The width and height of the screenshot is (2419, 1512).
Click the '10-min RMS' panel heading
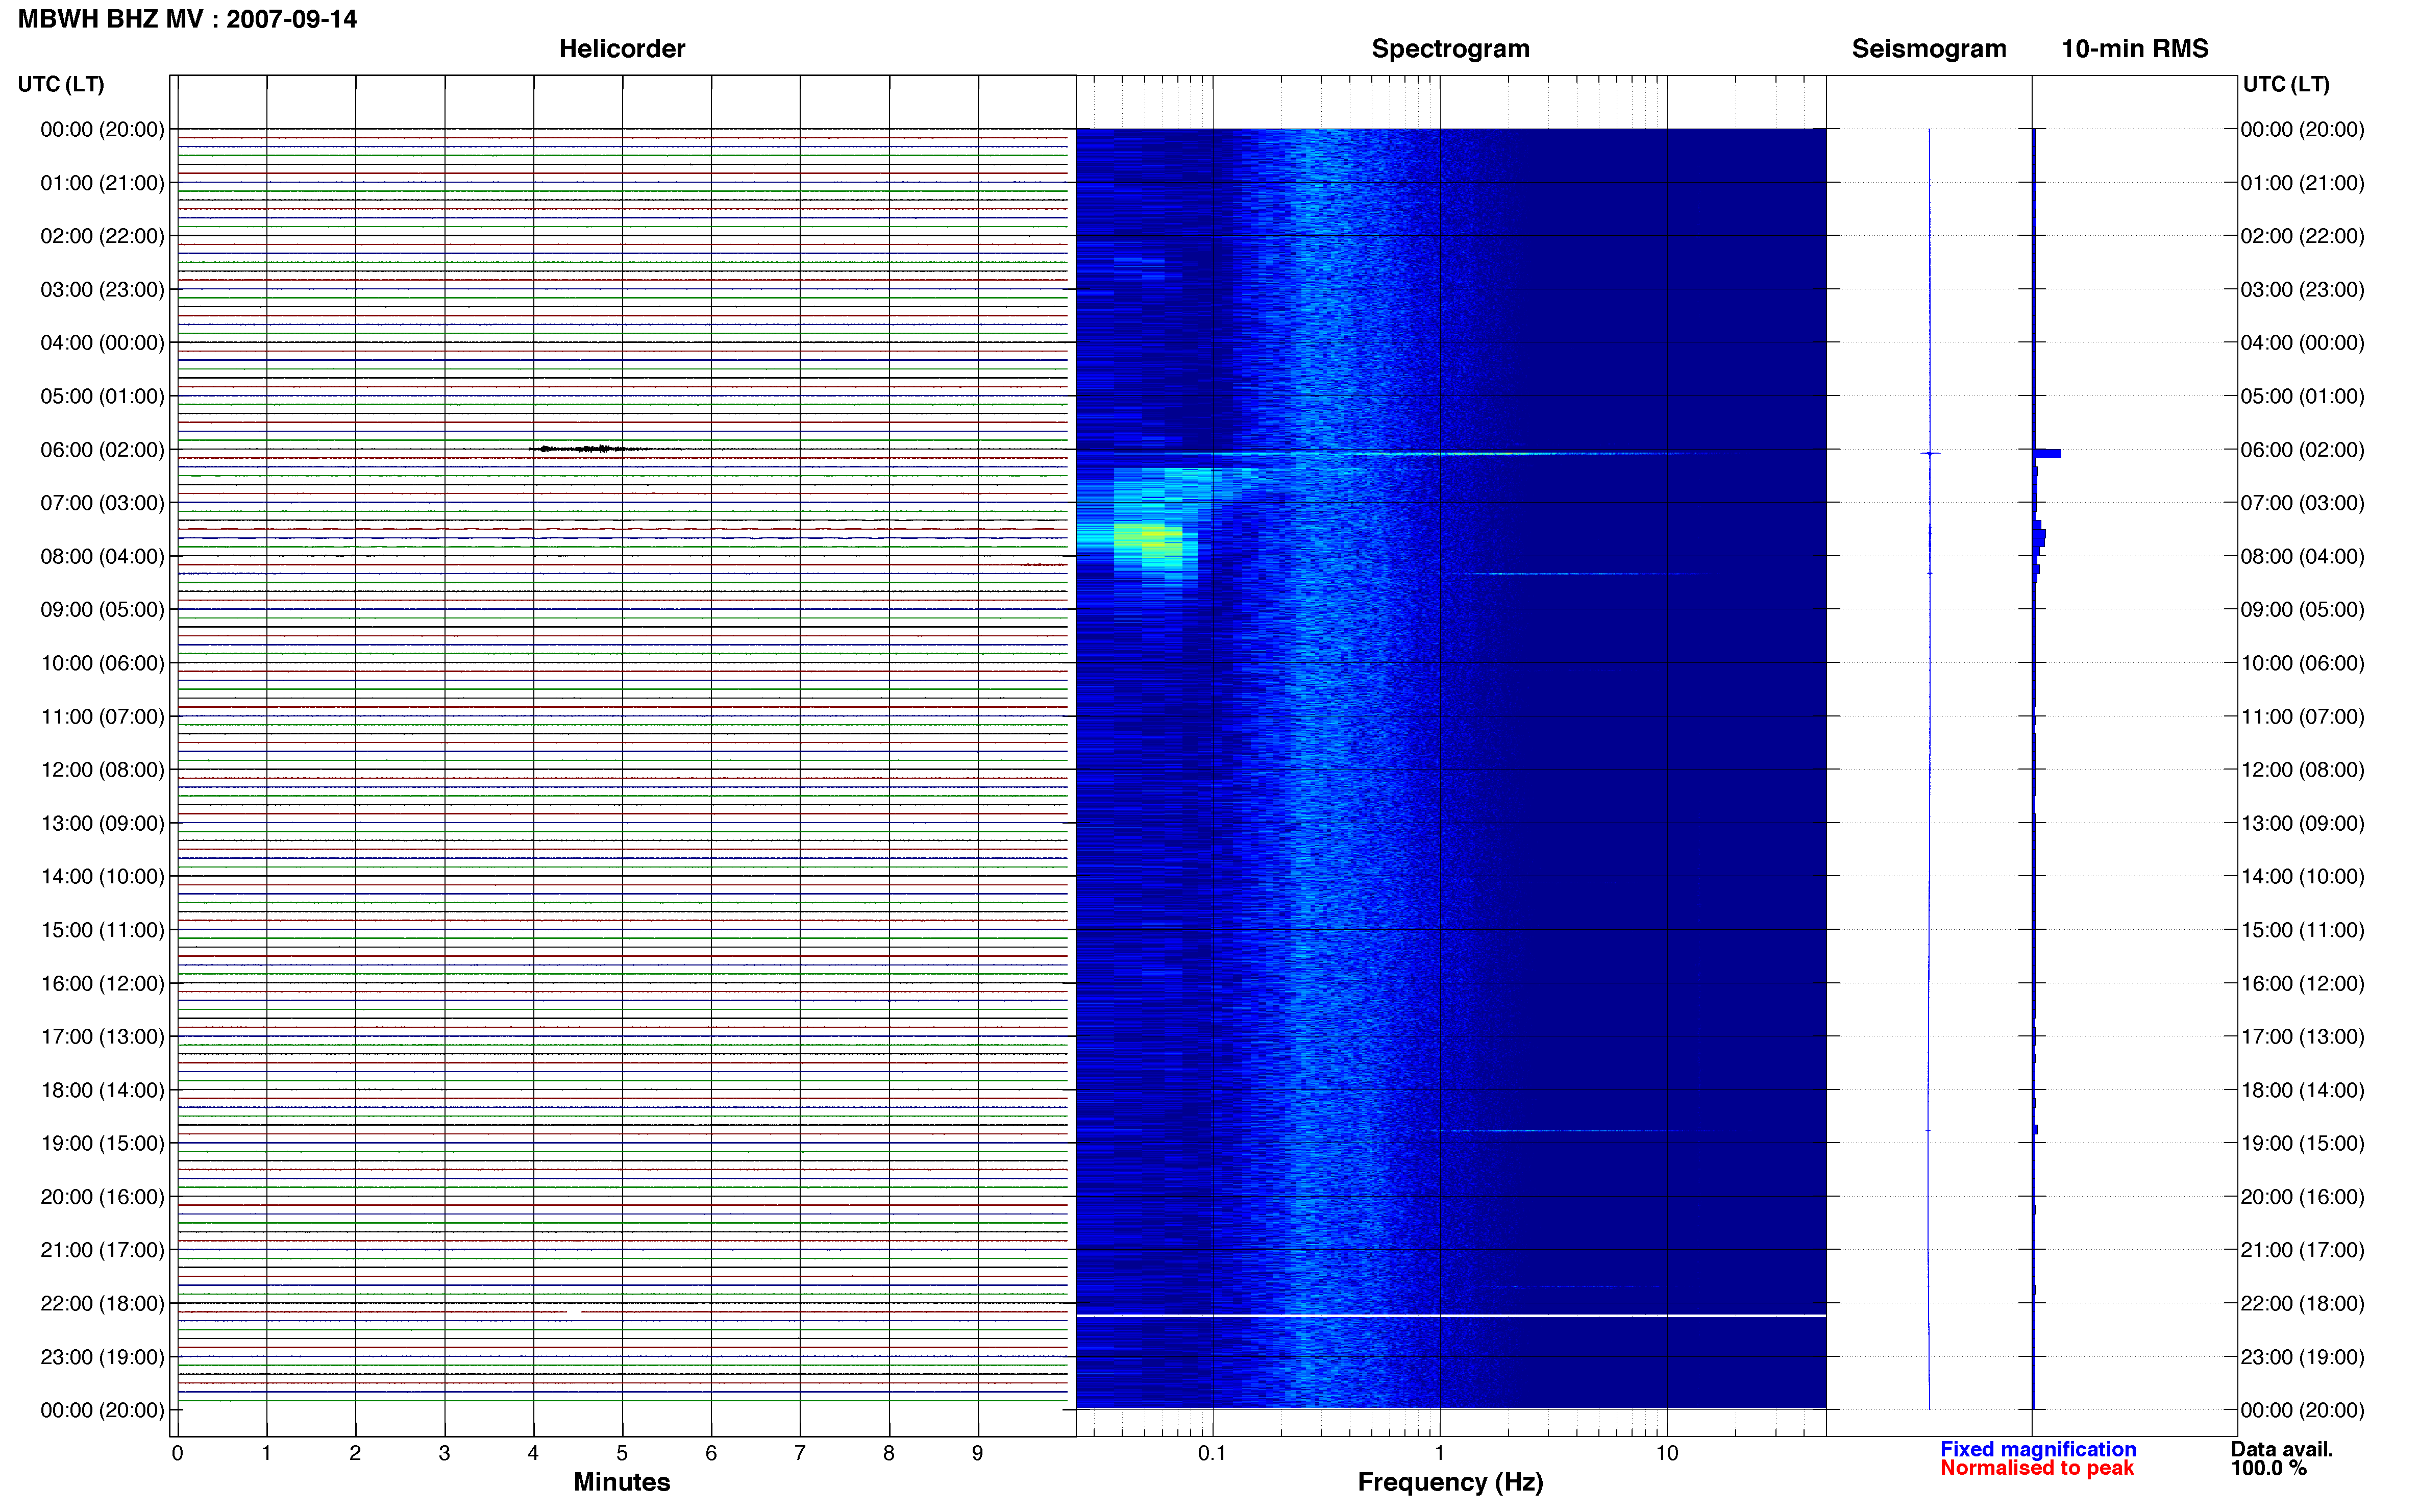(x=2134, y=49)
